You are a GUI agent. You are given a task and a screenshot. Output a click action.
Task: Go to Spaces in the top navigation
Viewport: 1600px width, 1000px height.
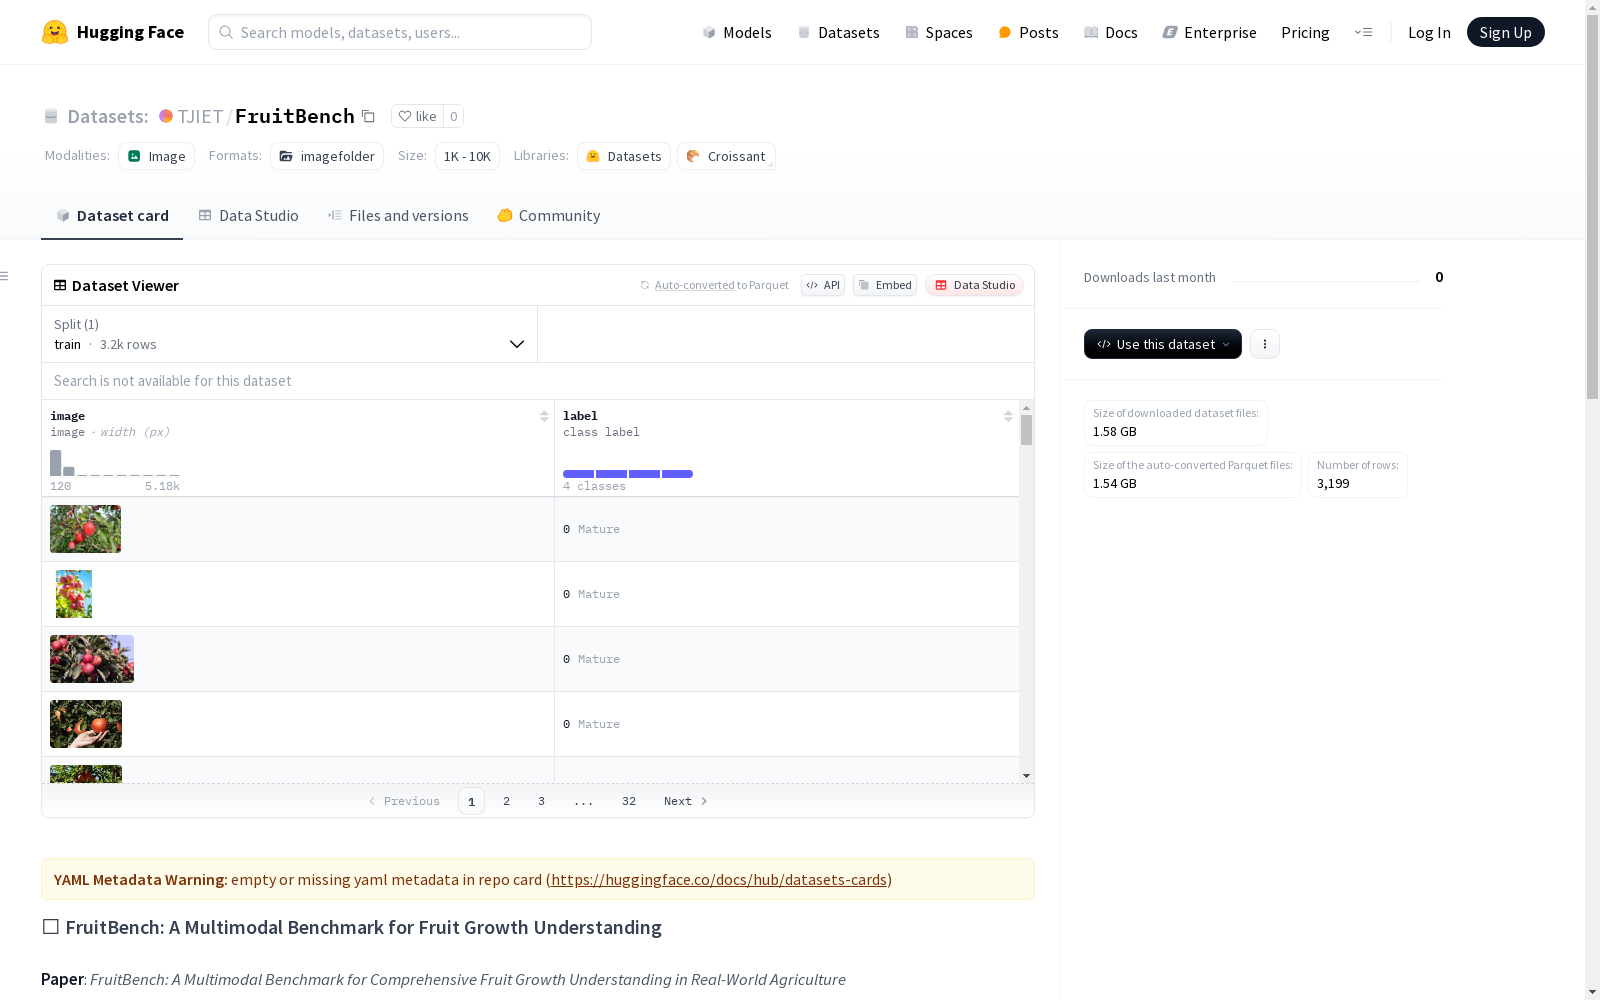click(939, 32)
